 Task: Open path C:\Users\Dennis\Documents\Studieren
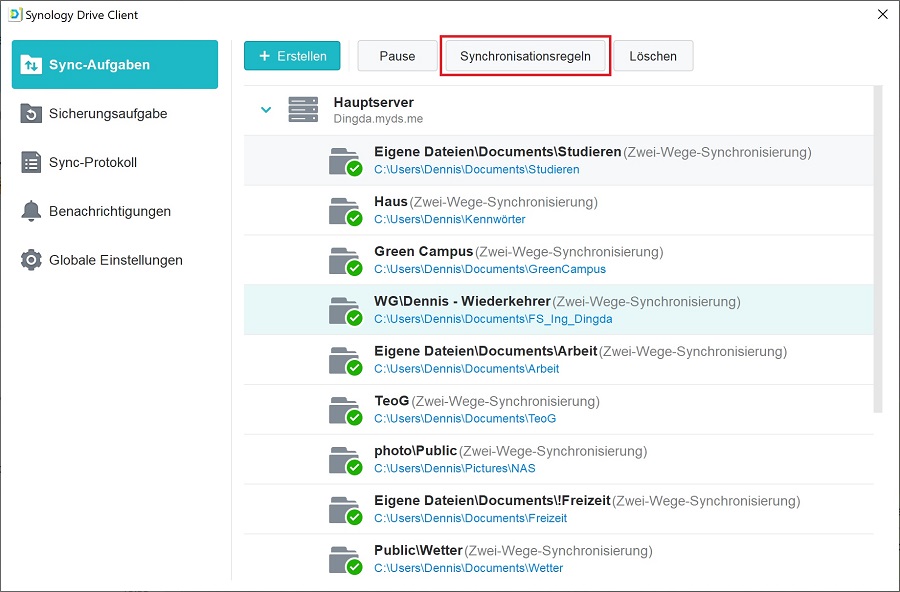tap(476, 169)
